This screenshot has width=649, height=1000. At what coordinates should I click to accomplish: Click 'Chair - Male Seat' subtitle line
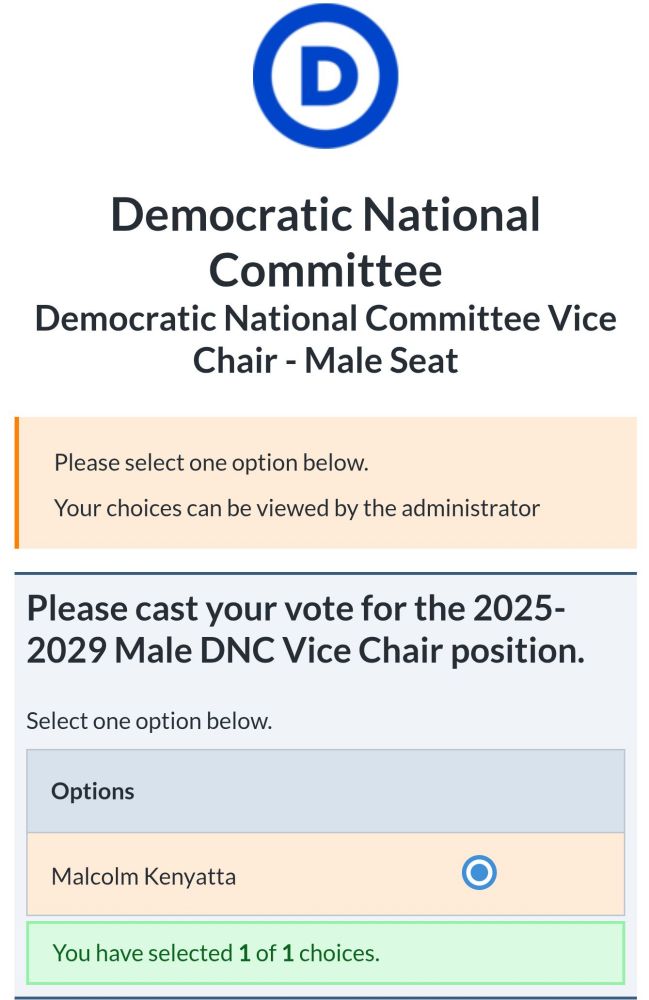tap(325, 360)
